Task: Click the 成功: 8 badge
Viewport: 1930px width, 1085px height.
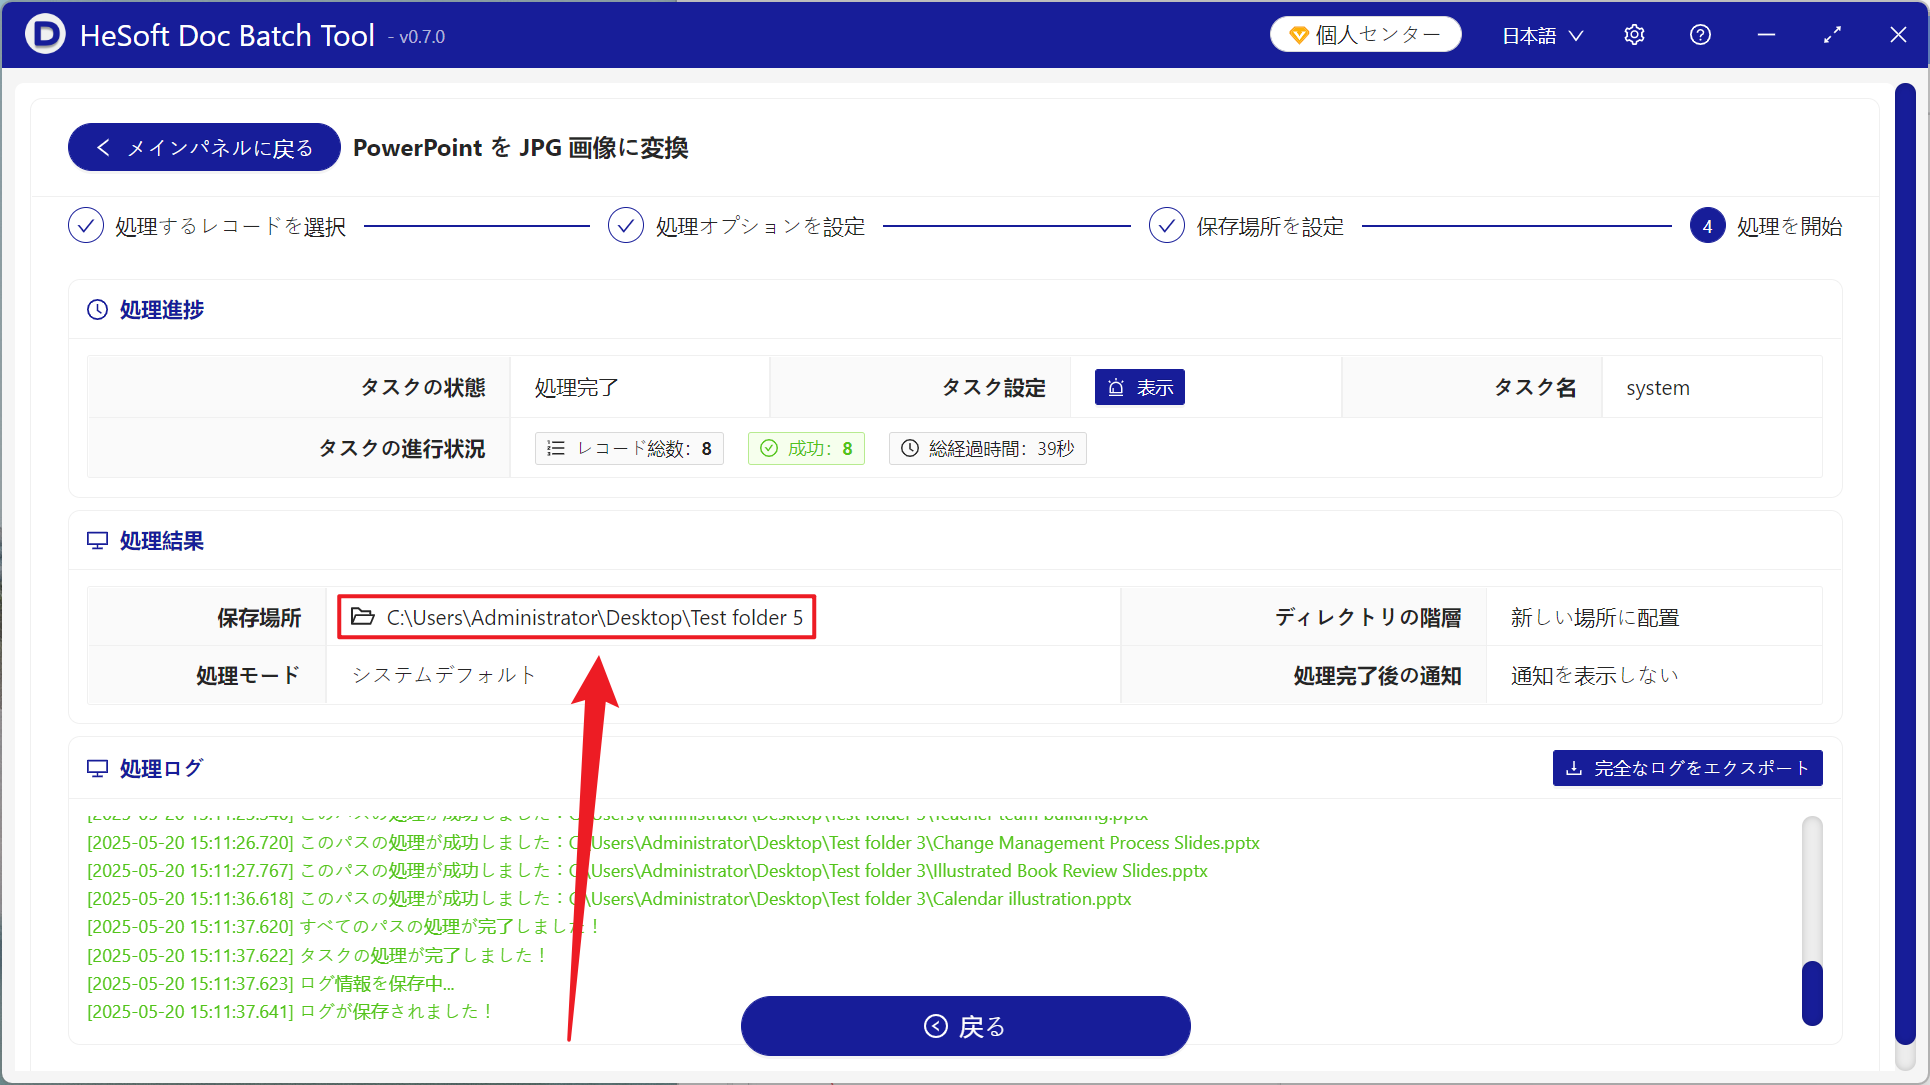Action: (806, 448)
